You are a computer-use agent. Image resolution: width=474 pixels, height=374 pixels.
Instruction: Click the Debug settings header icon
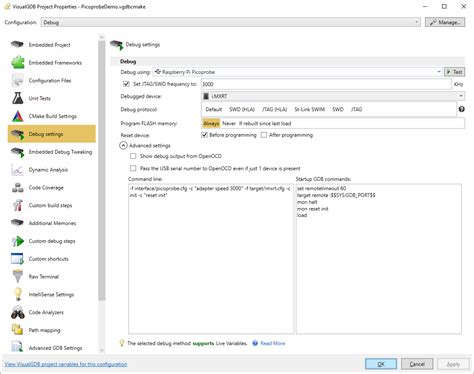click(x=117, y=45)
